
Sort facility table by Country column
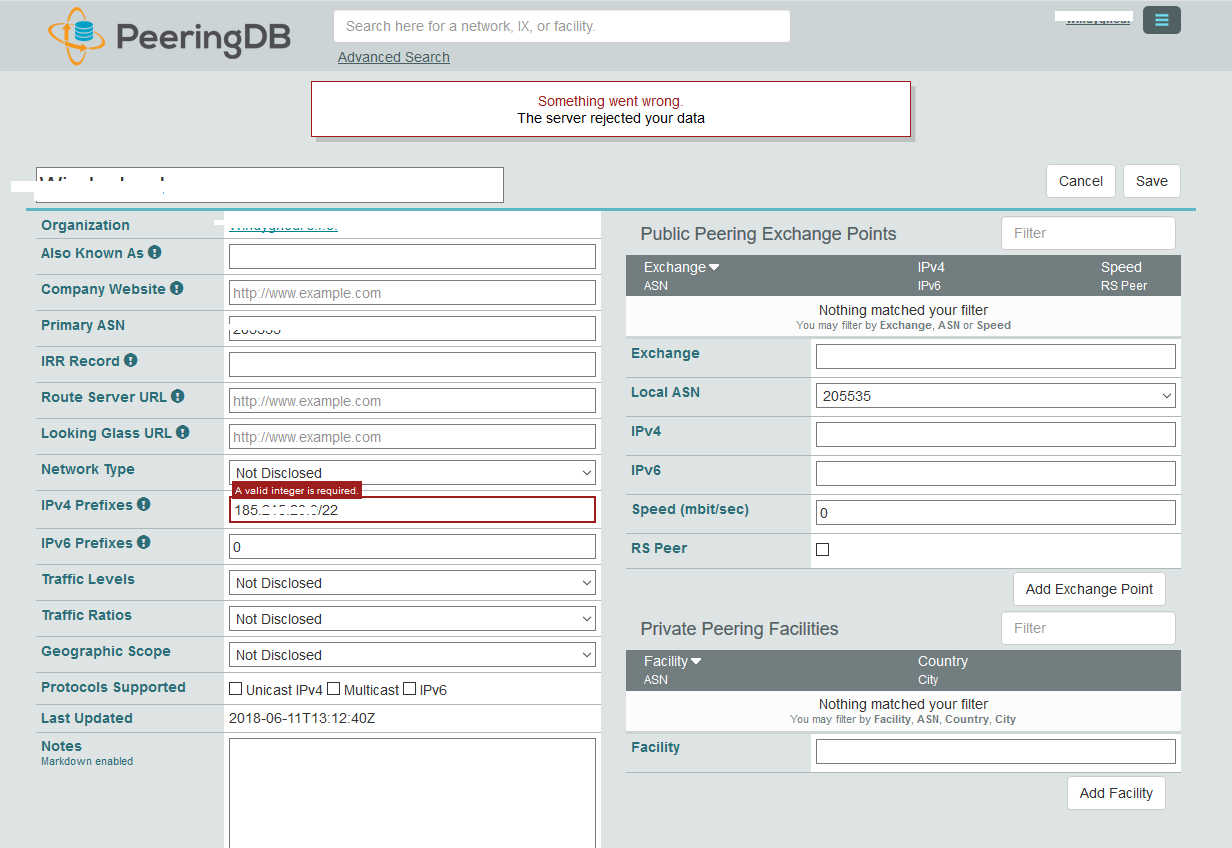[943, 661]
